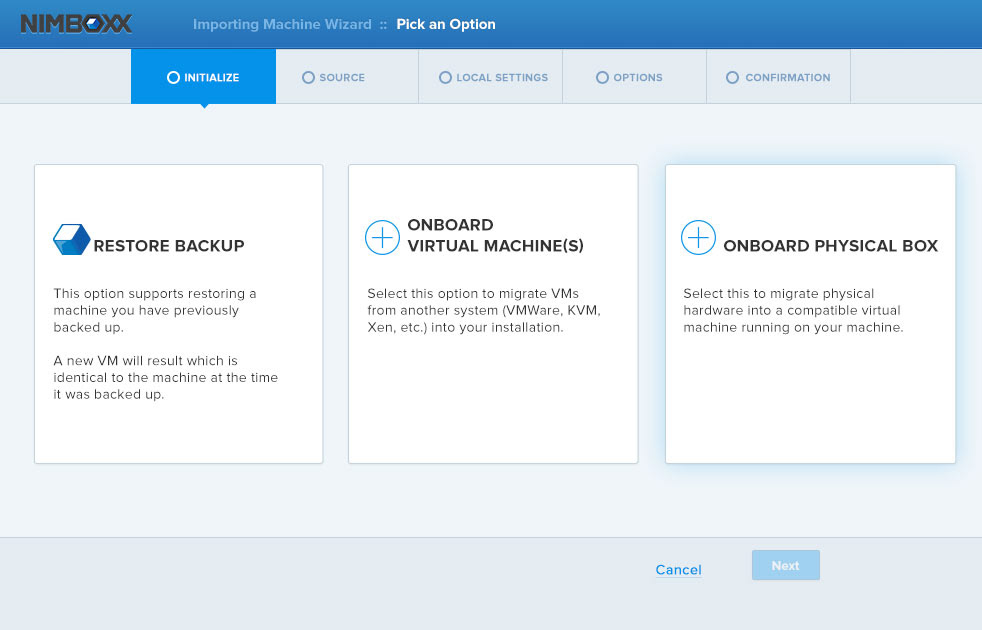
Task: Select the Initialize step circle
Action: coord(173,77)
